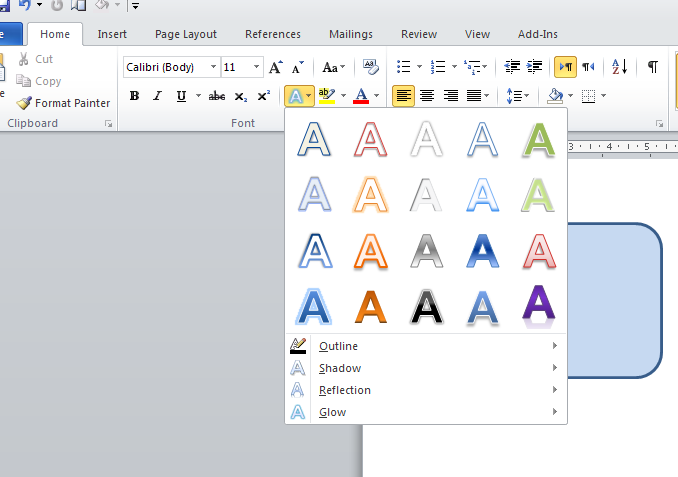The width and height of the screenshot is (678, 477).
Task: Click the Clear Formatting icon
Action: point(371,67)
